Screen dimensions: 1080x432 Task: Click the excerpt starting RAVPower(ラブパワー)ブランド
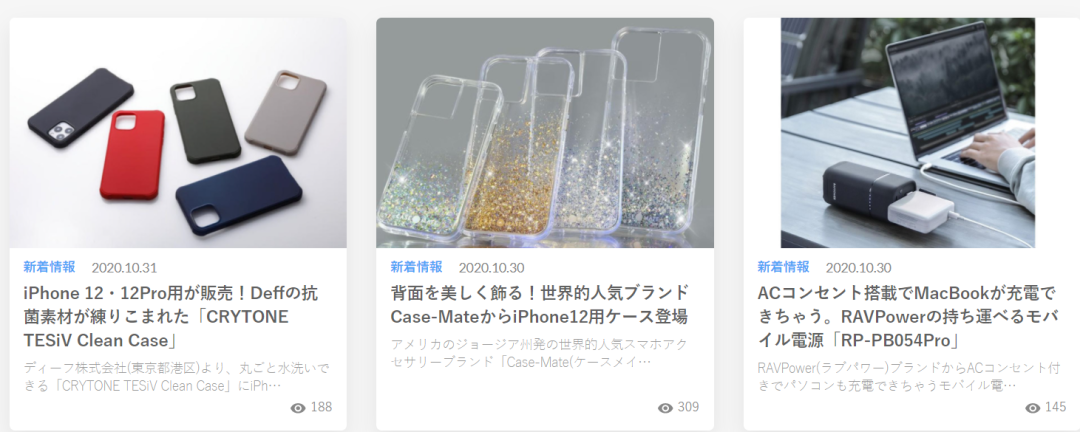[908, 377]
